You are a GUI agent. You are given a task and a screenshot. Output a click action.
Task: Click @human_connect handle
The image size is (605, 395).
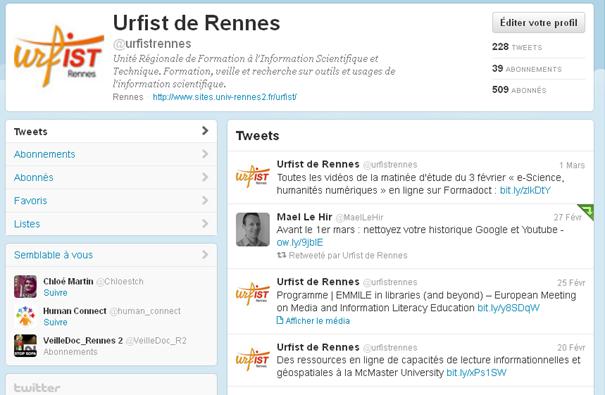coord(145,311)
